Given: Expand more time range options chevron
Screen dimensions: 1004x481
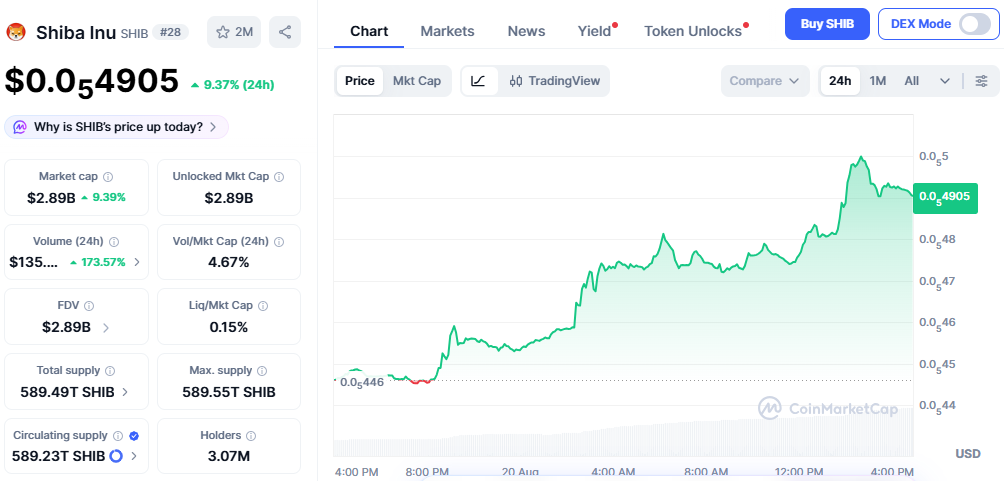Looking at the screenshot, I should point(945,81).
